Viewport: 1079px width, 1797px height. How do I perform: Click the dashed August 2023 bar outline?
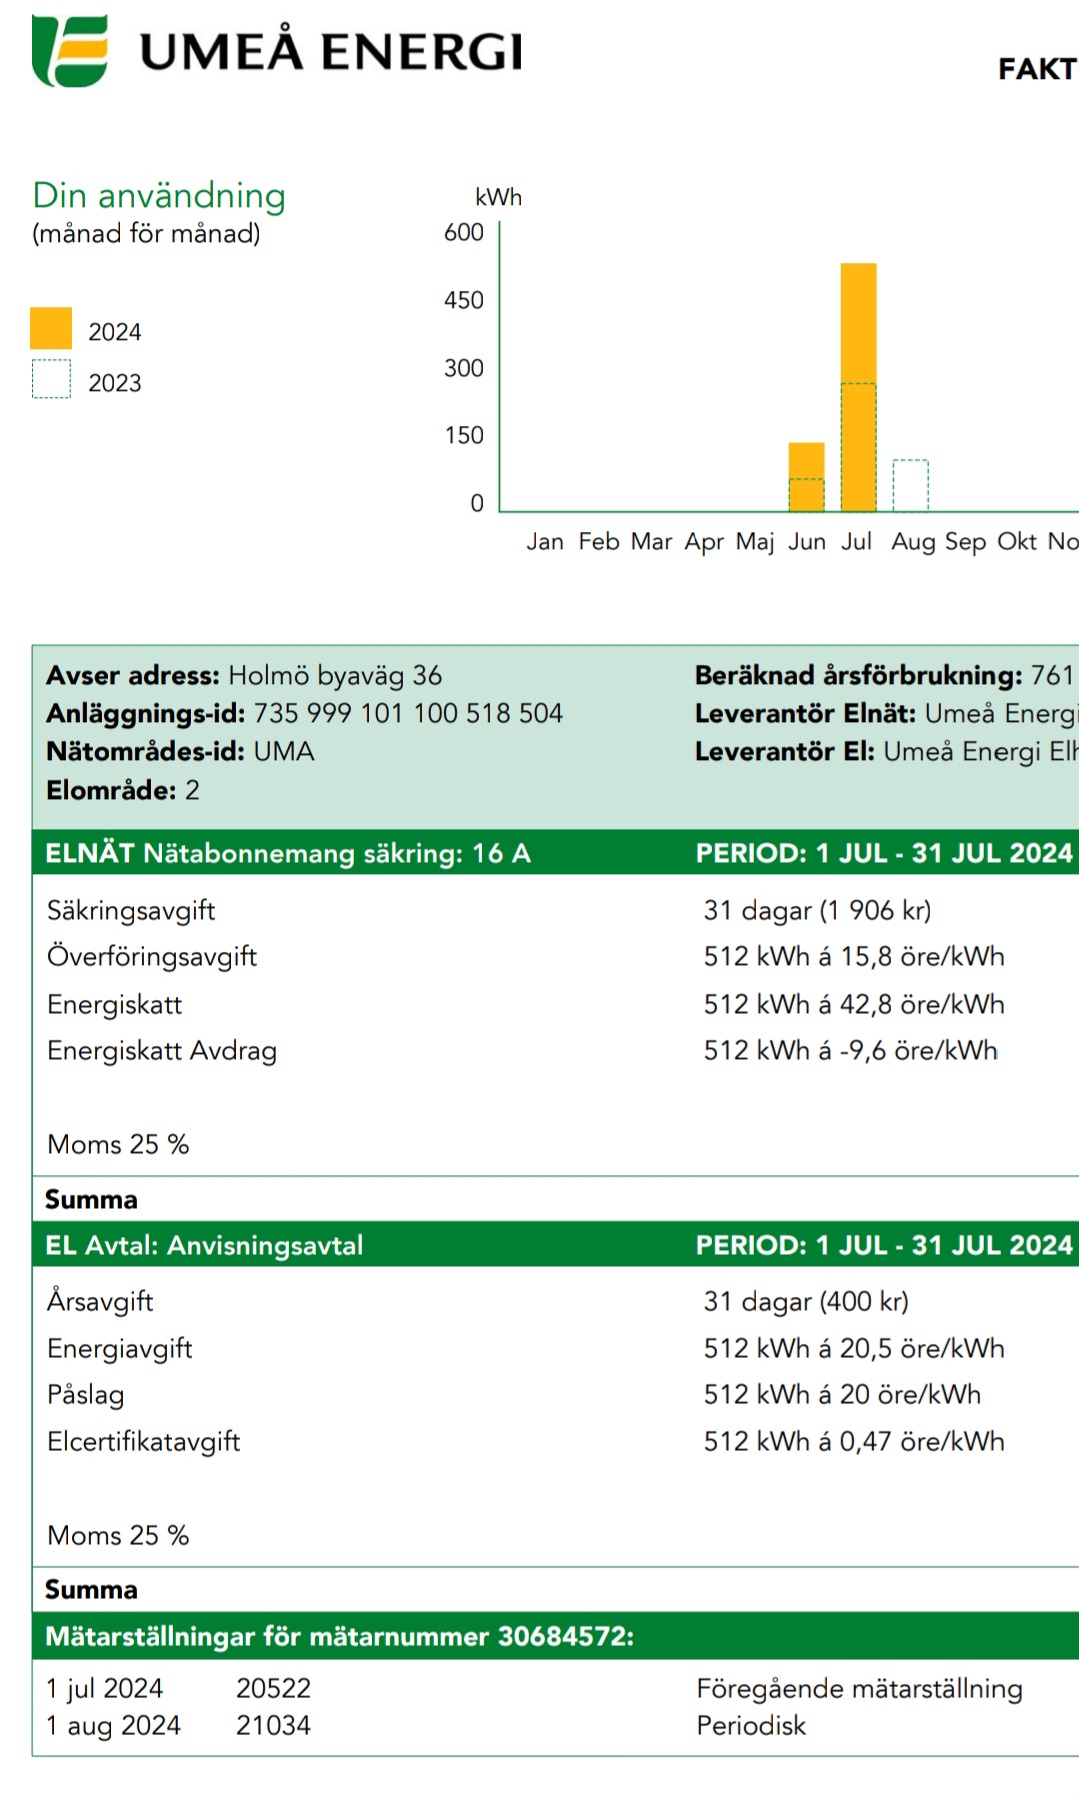(x=910, y=486)
